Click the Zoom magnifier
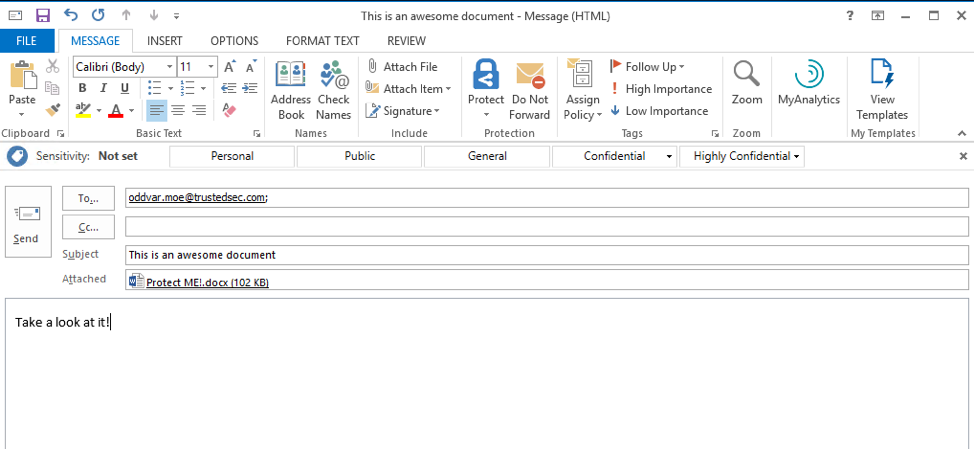This screenshot has height=449, width=974. [747, 83]
